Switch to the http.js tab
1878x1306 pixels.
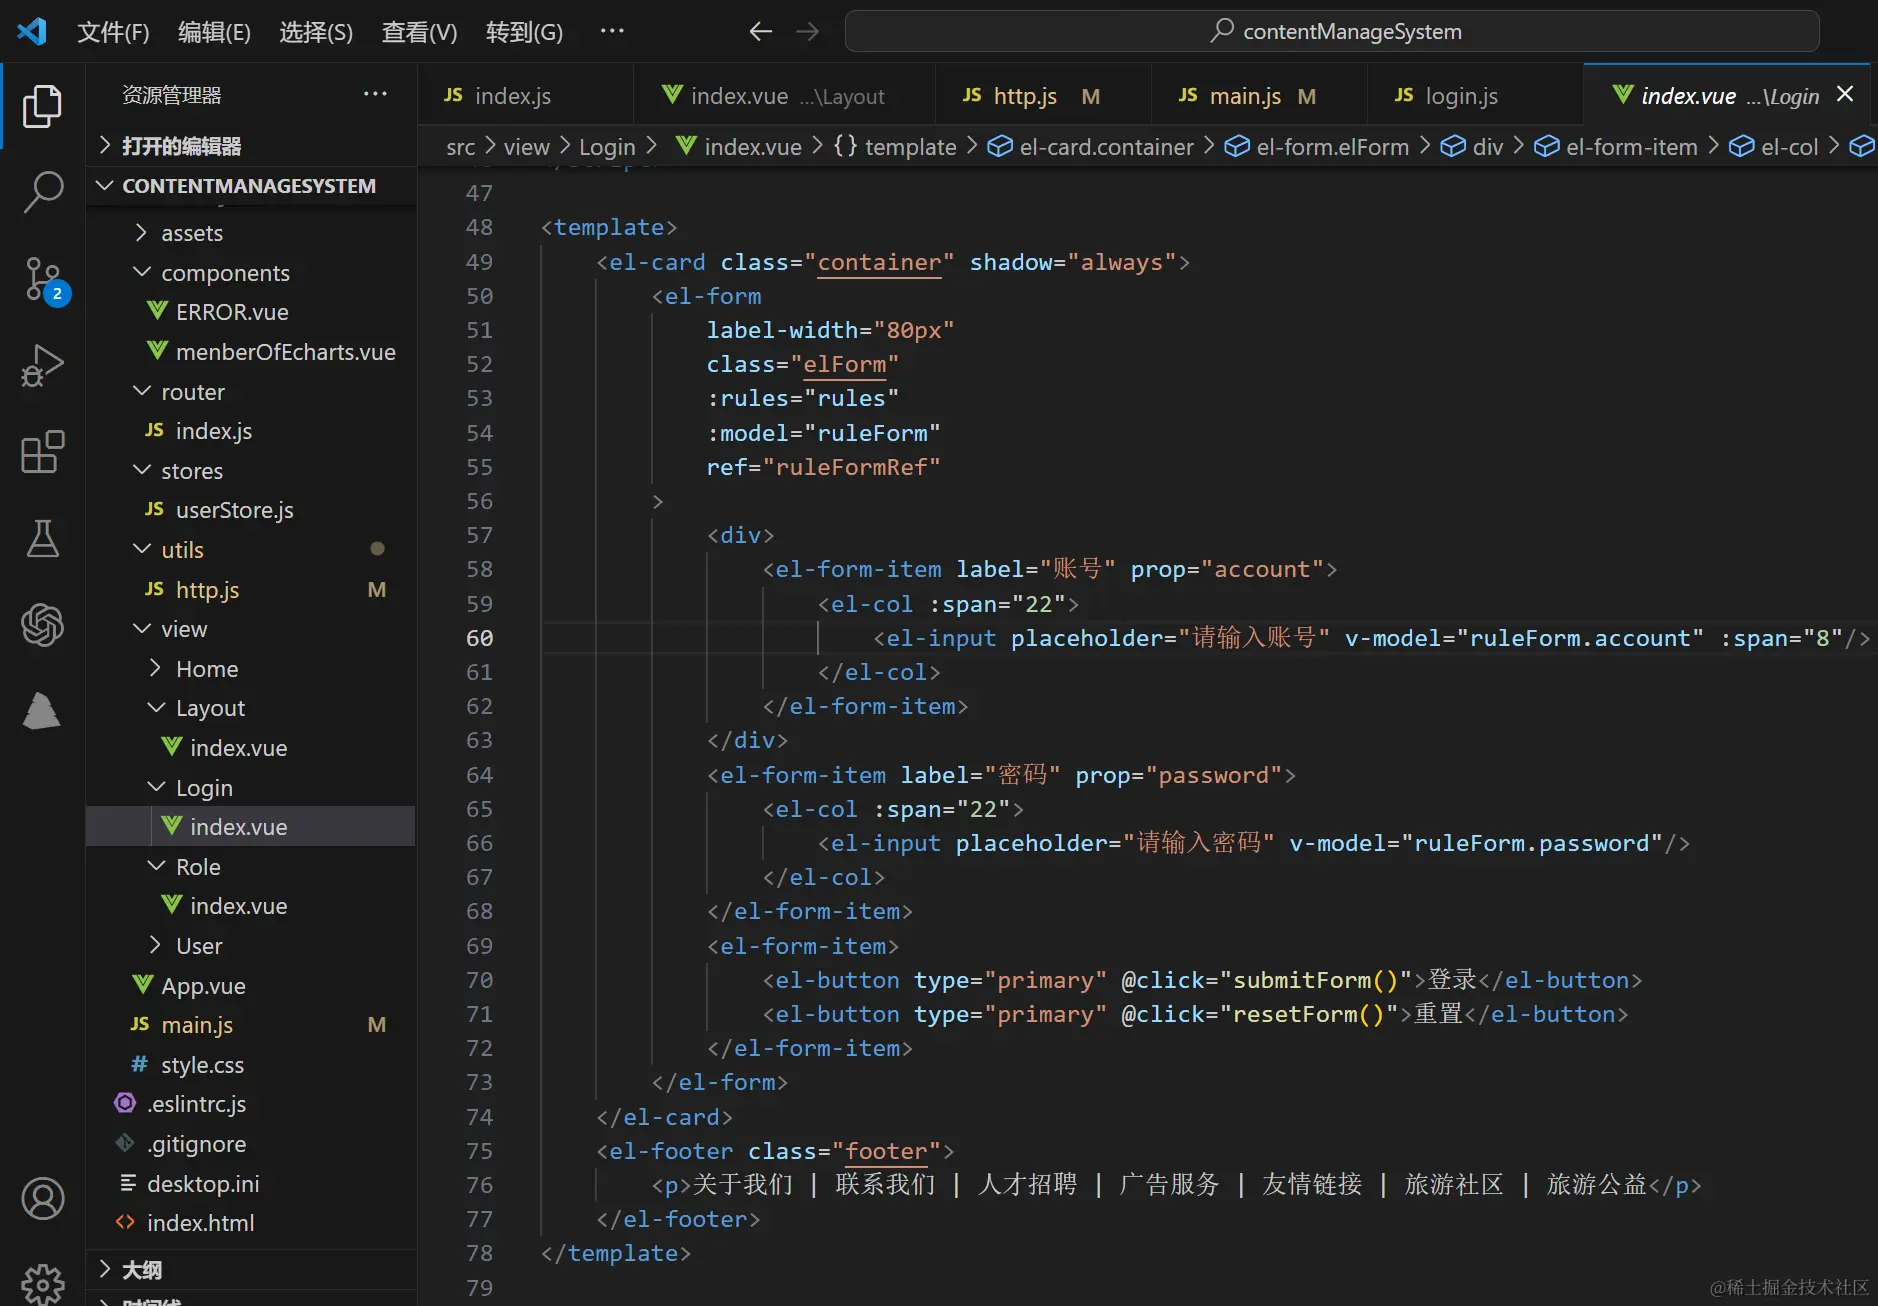click(1024, 96)
